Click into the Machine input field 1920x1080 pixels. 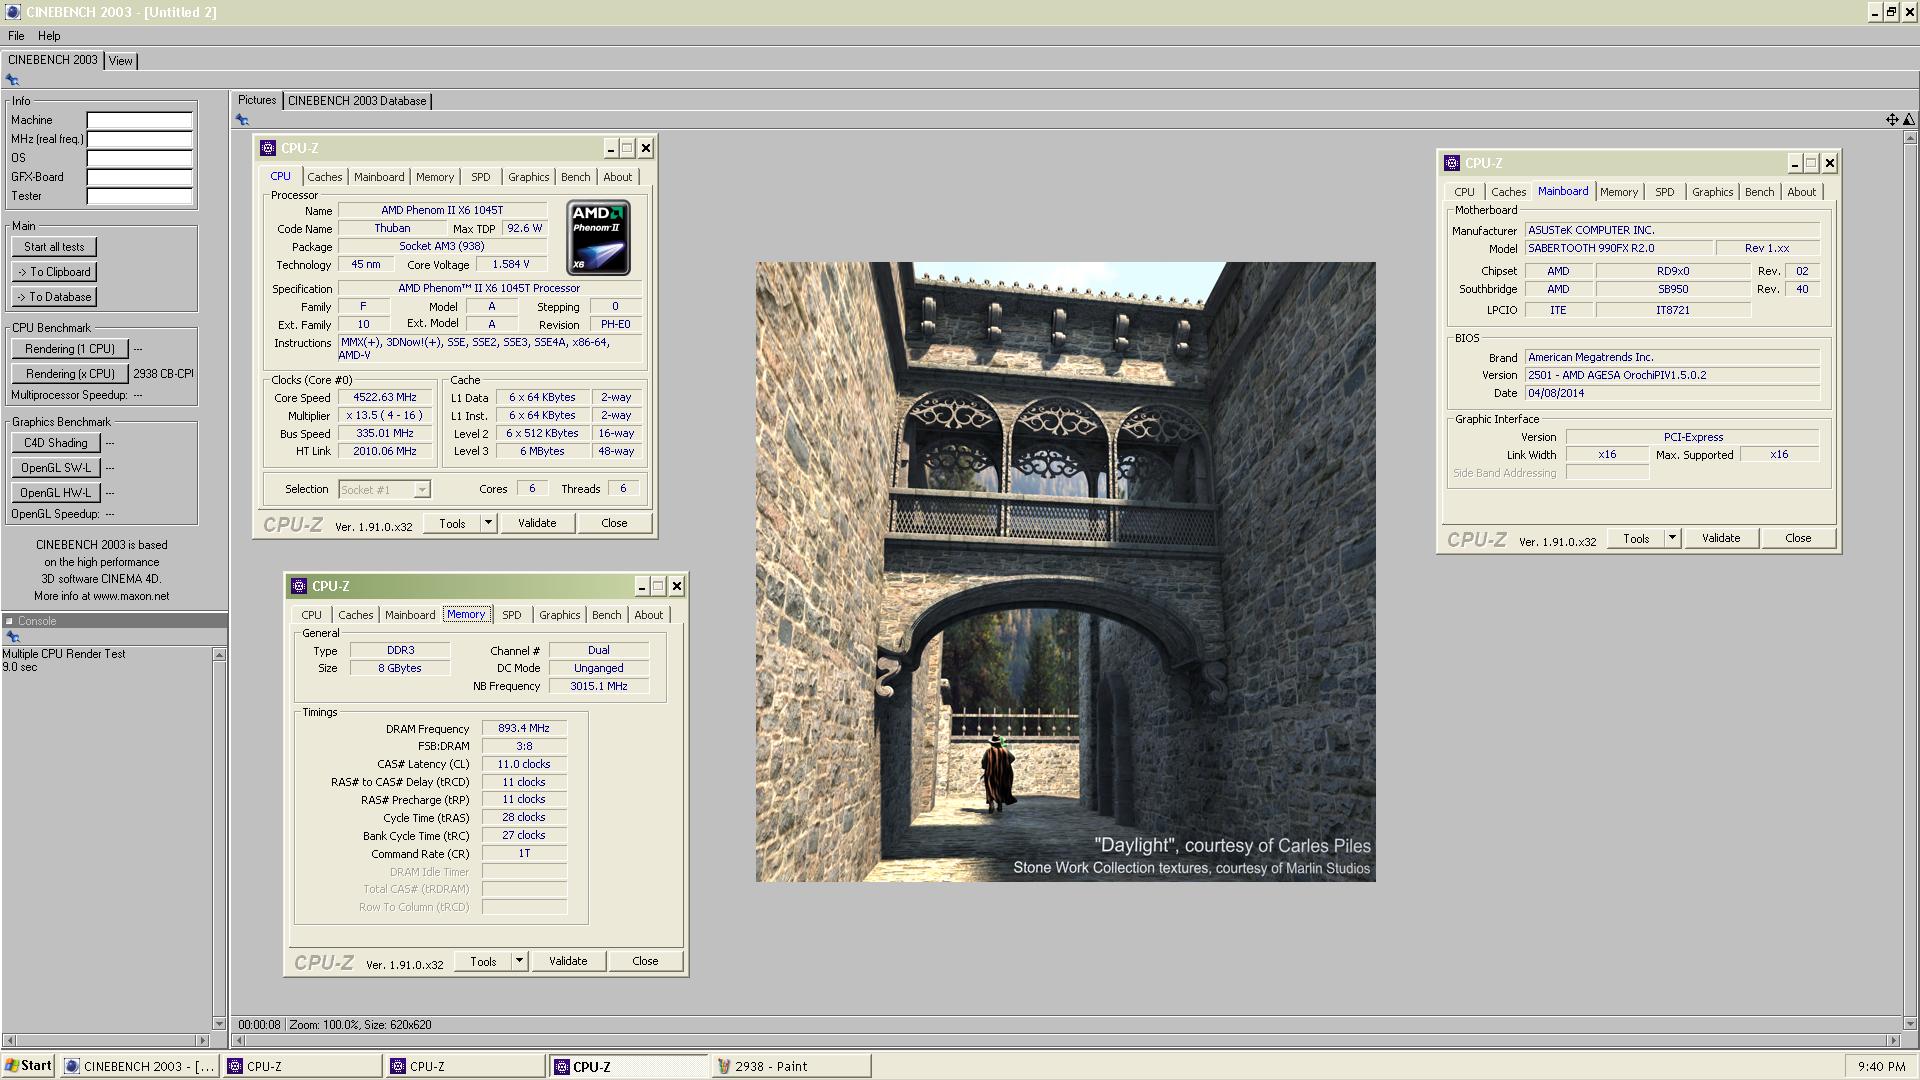click(139, 120)
